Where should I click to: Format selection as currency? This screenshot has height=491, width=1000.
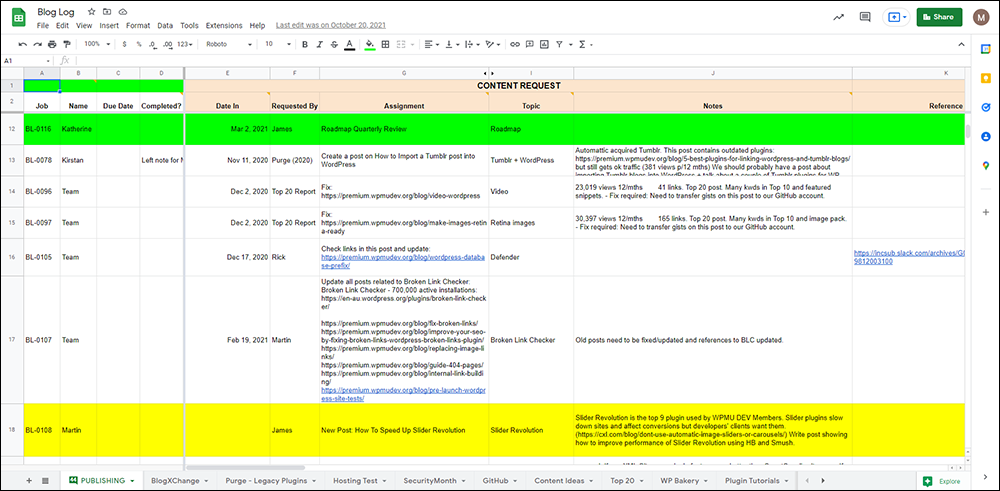point(124,45)
